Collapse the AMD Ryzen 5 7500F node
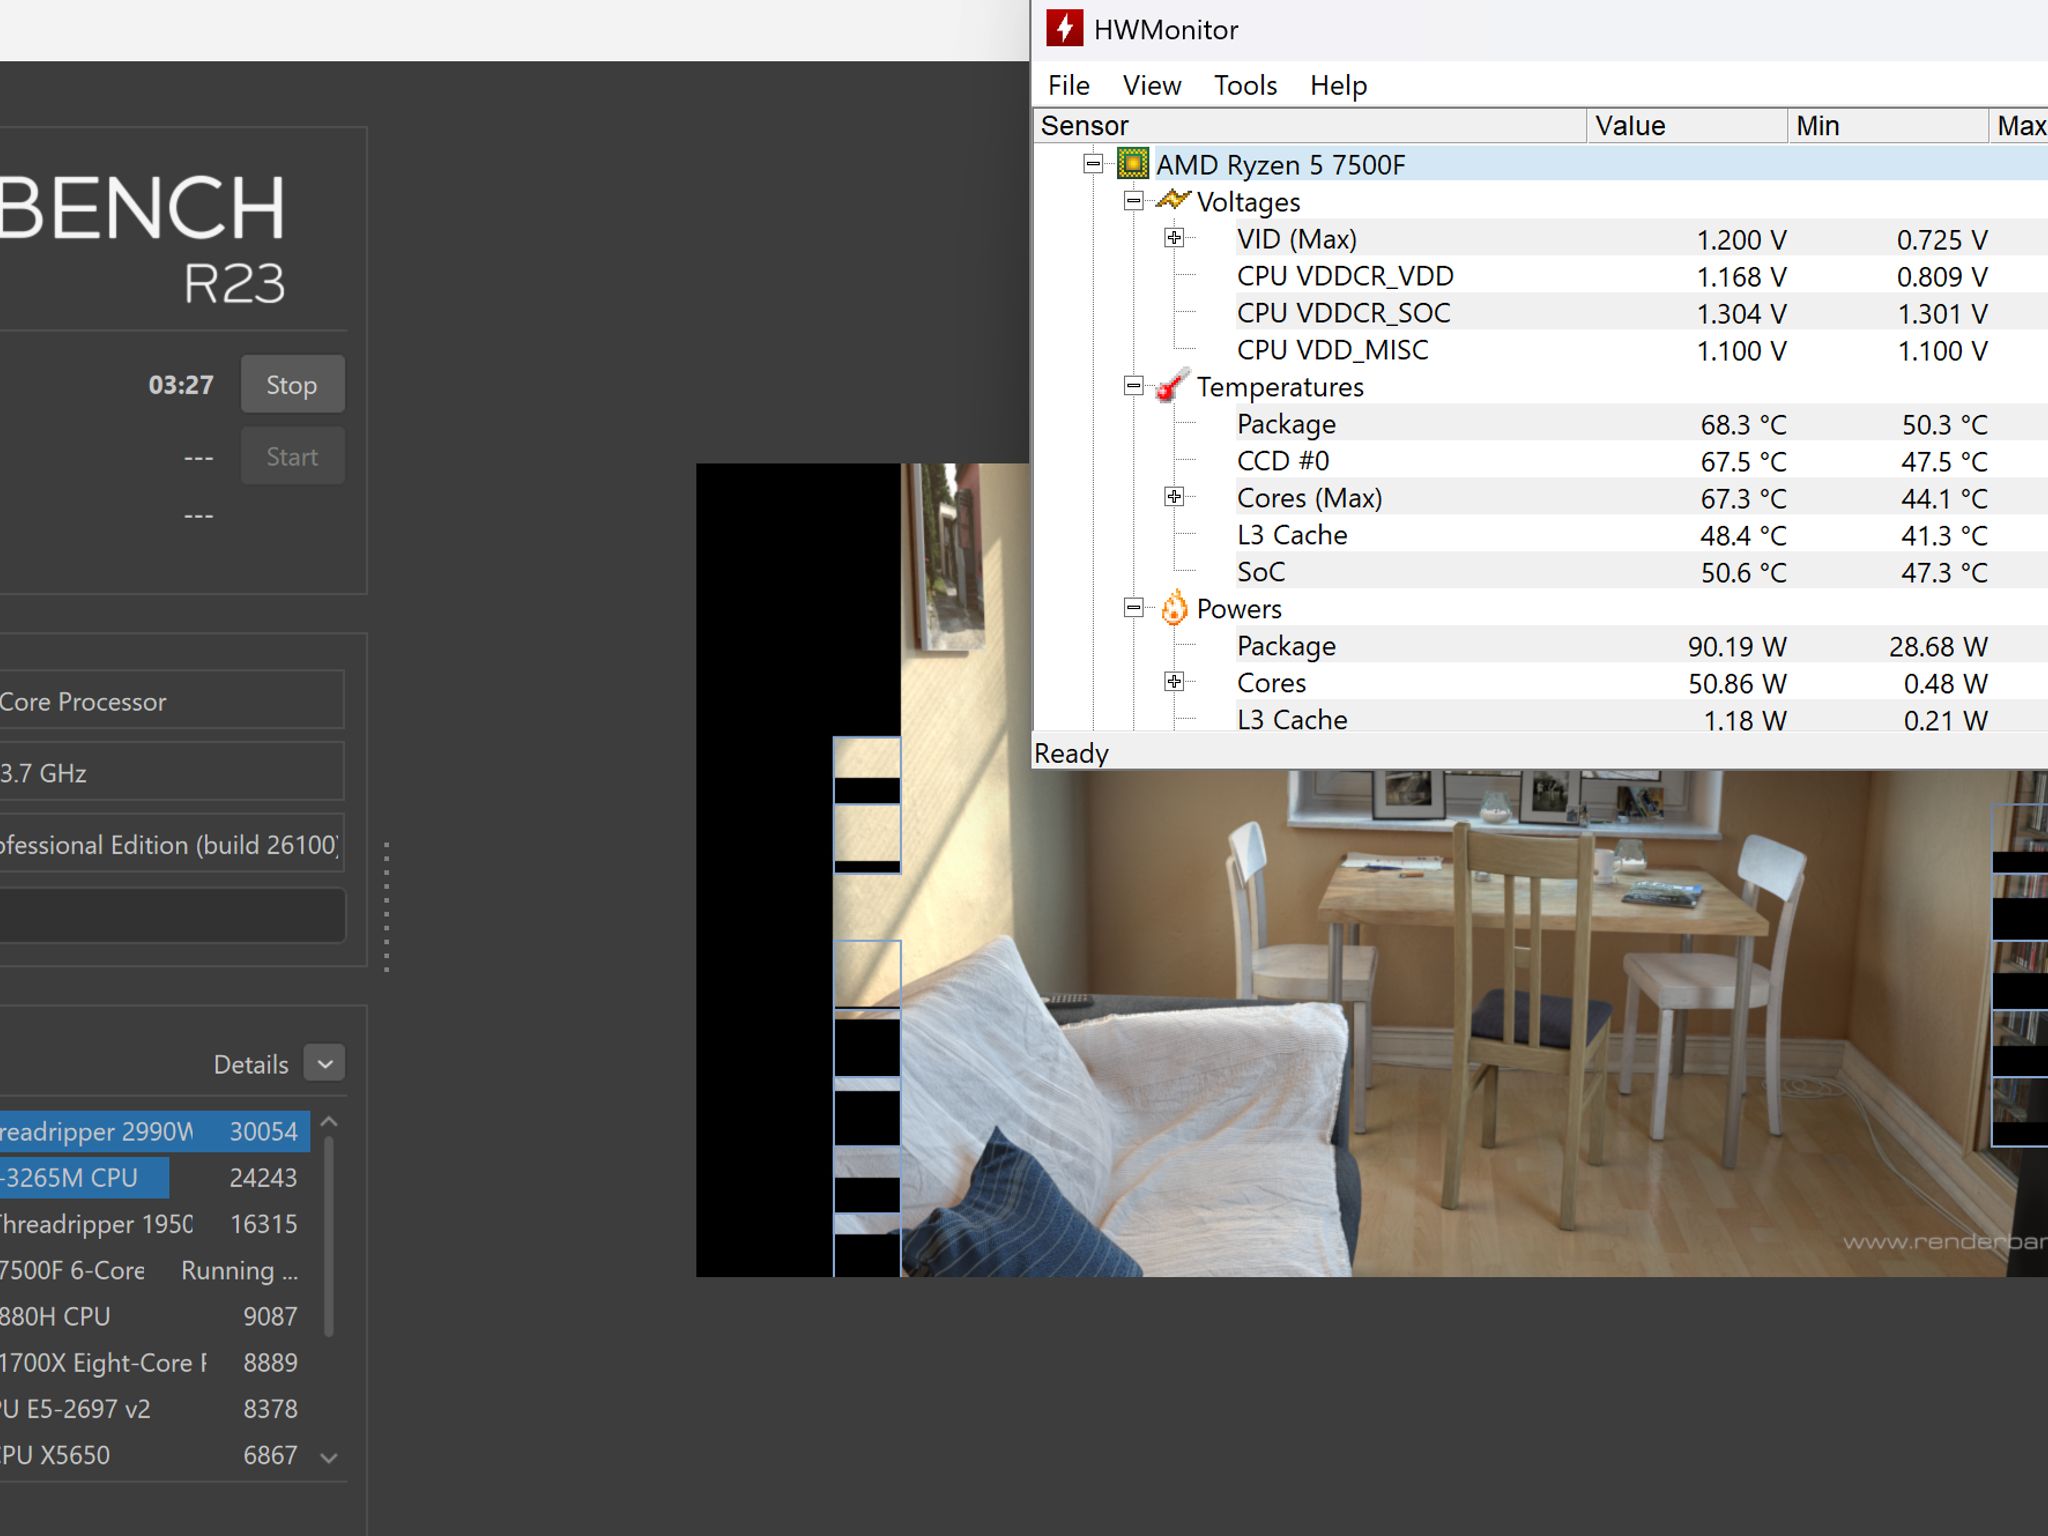Image resolution: width=2048 pixels, height=1536 pixels. 1093,163
